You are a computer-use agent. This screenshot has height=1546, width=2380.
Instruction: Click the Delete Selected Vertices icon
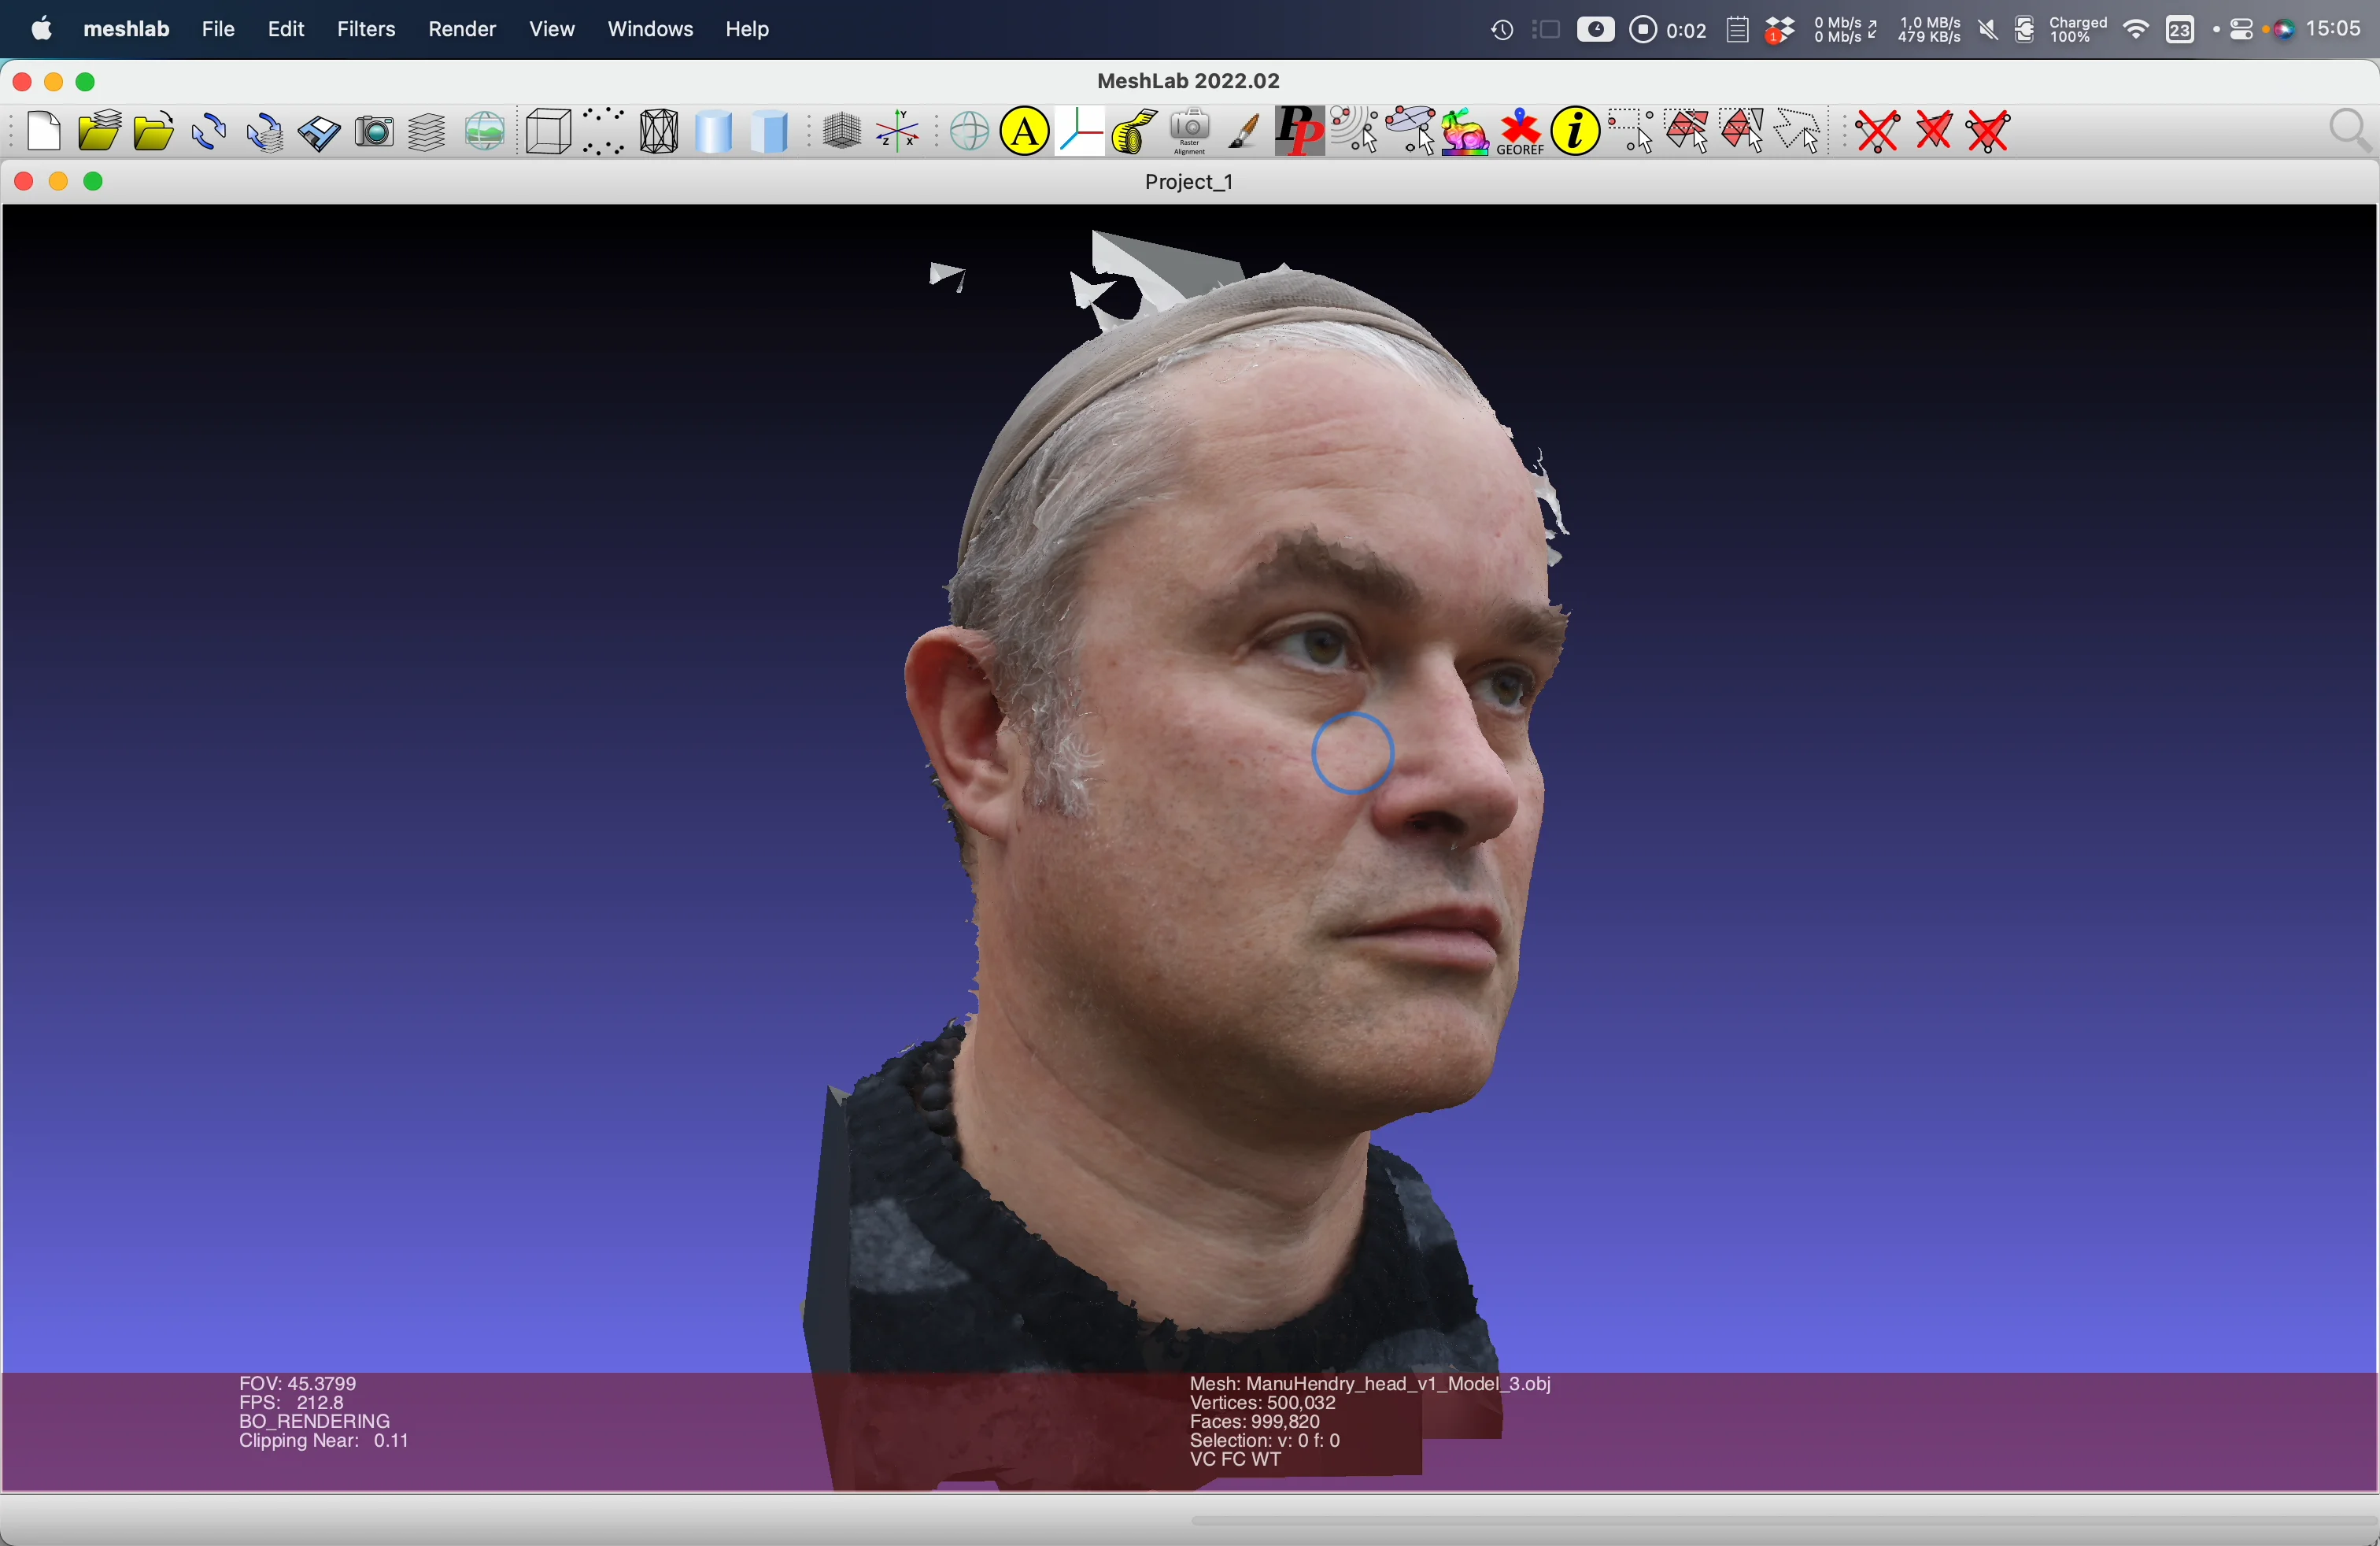click(x=1877, y=132)
